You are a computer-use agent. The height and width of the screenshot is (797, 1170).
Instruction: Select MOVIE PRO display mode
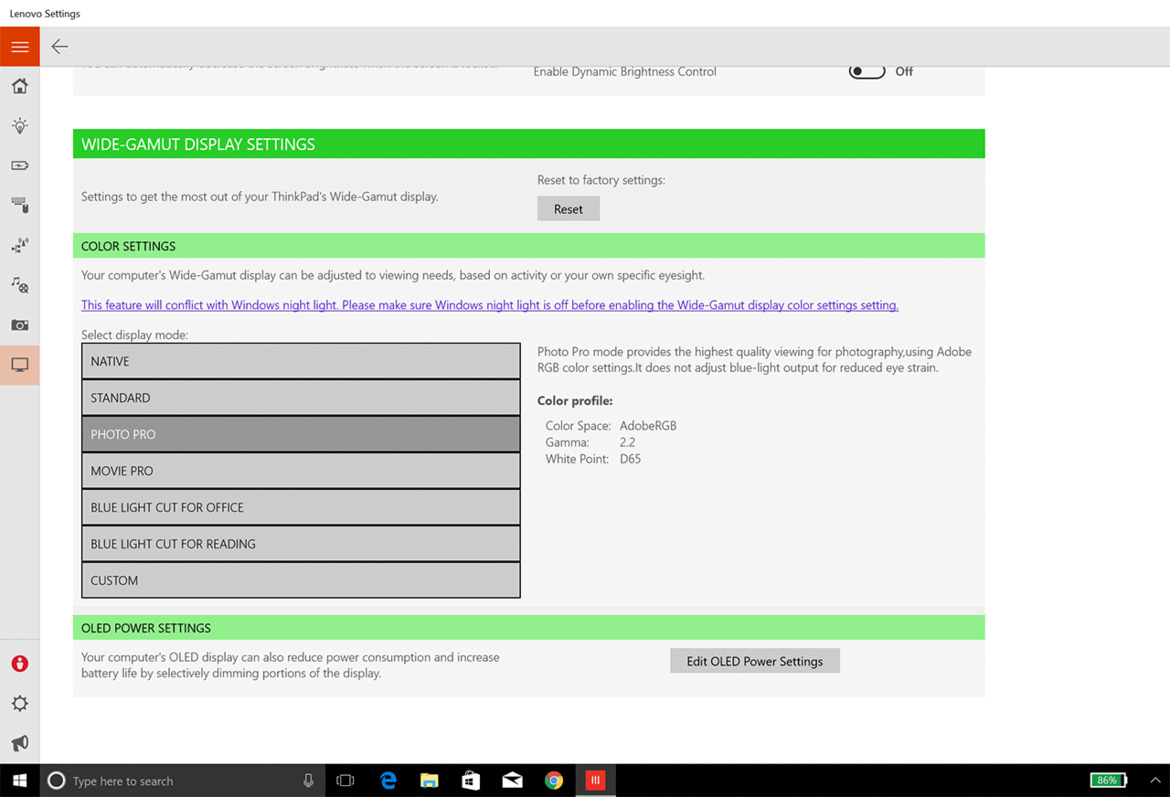(301, 471)
